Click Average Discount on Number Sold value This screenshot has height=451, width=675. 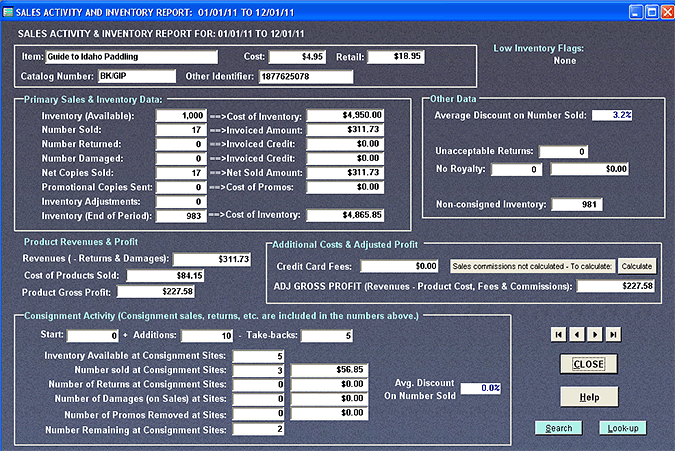pos(612,115)
